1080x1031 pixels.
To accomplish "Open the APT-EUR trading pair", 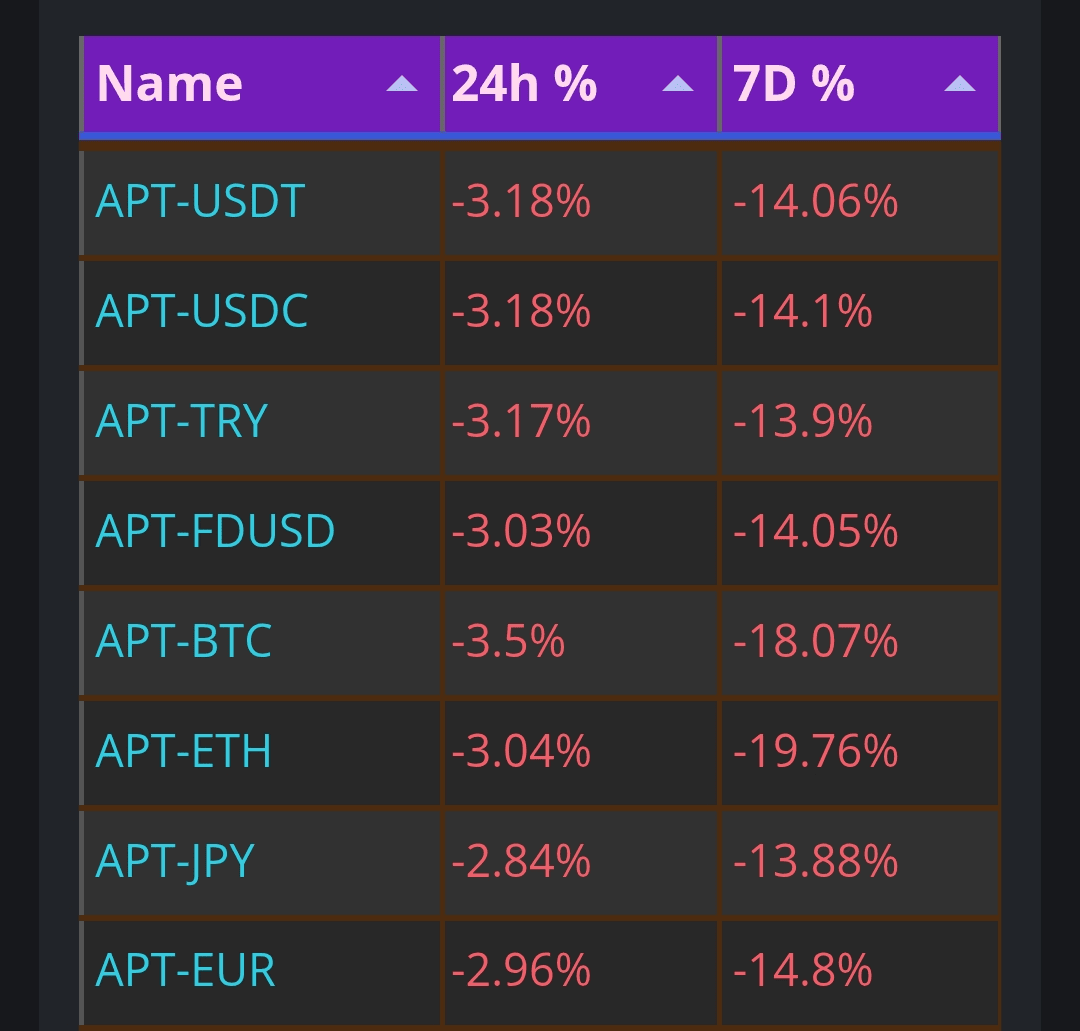I will click(185, 971).
